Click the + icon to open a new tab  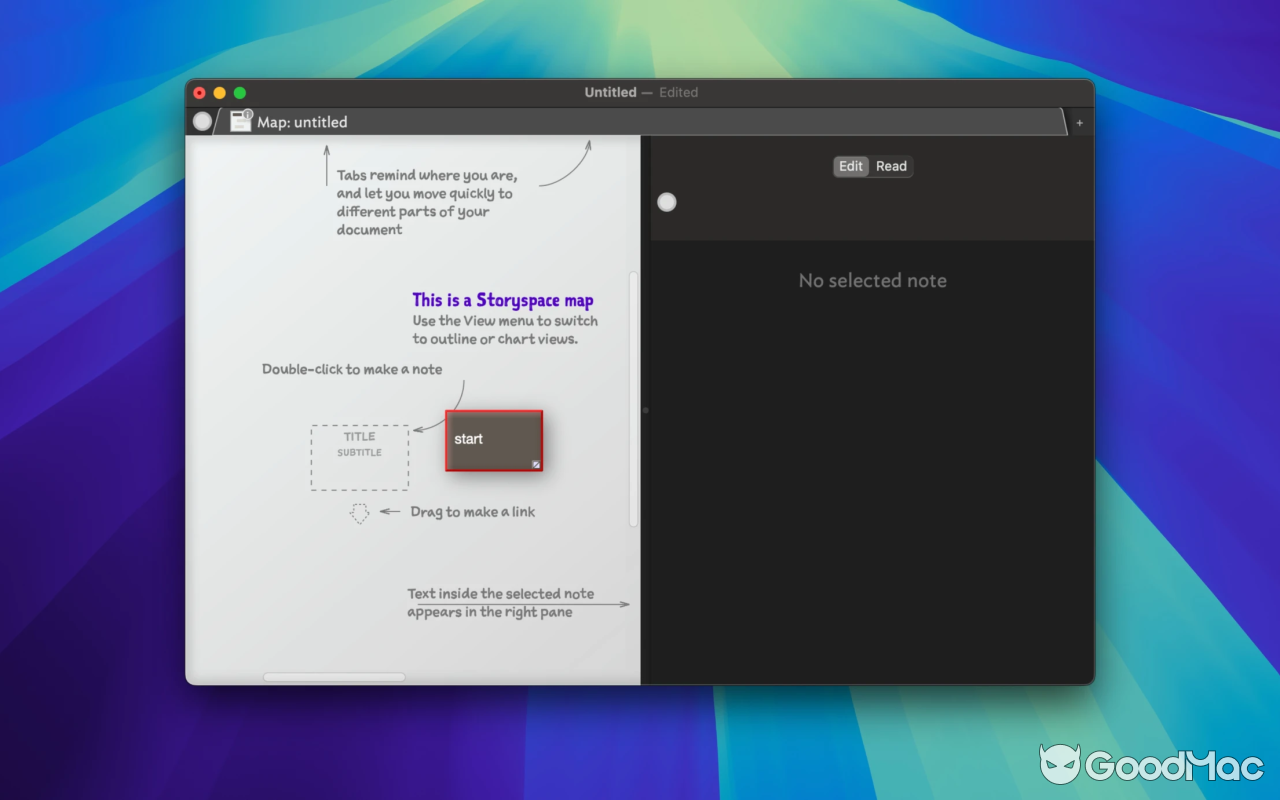1079,121
